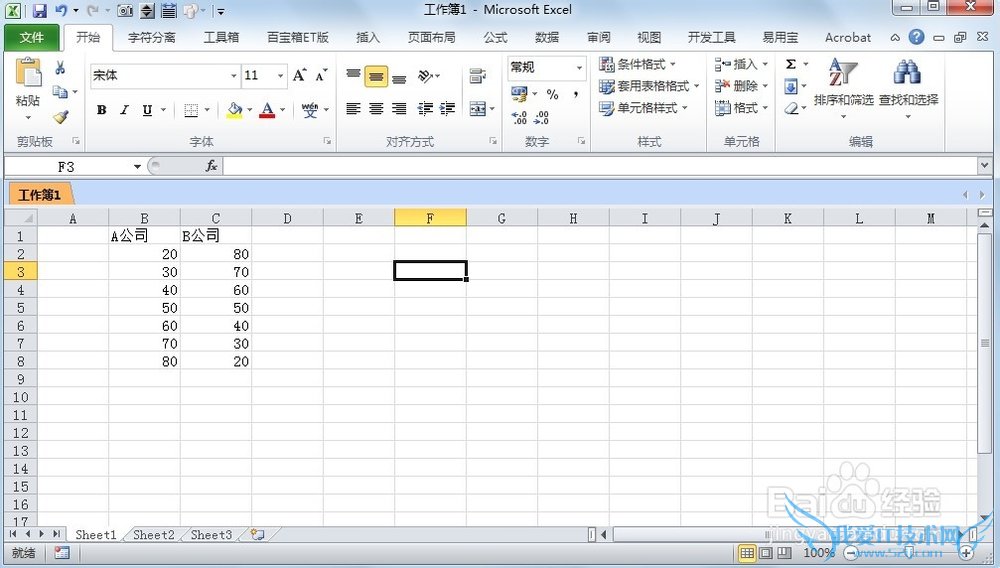
Task: Click the Wrap Text icon
Action: pos(478,76)
